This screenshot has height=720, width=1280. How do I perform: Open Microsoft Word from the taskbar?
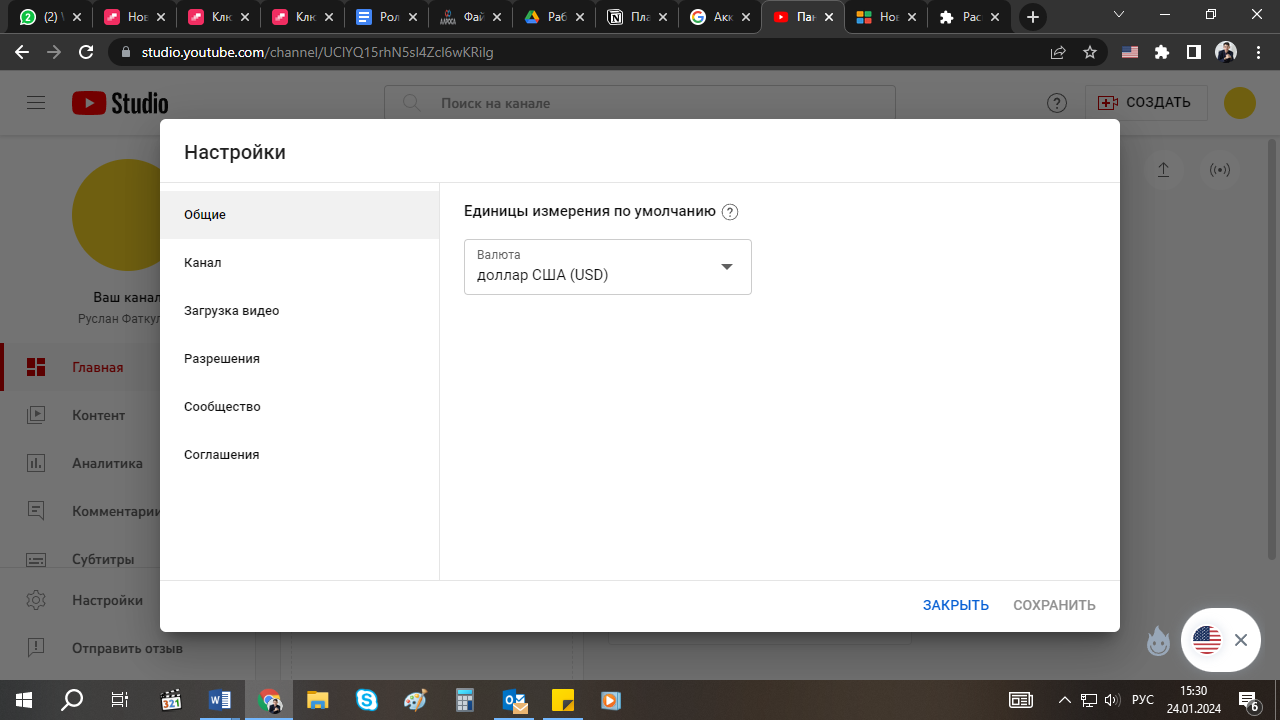pyautogui.click(x=220, y=700)
